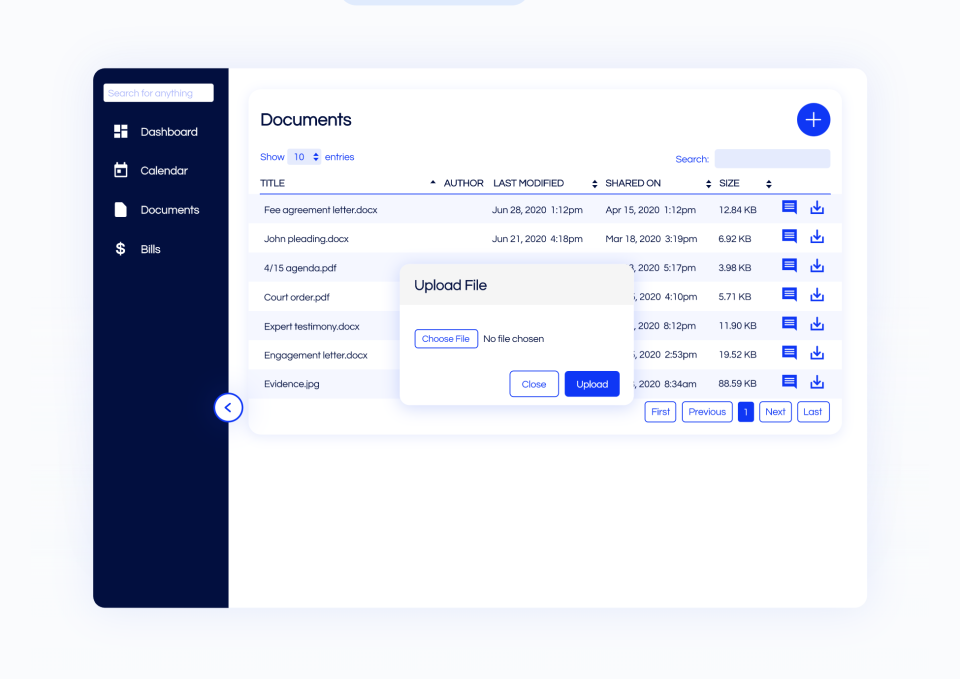Select the Calendar icon in sidebar

point(120,170)
